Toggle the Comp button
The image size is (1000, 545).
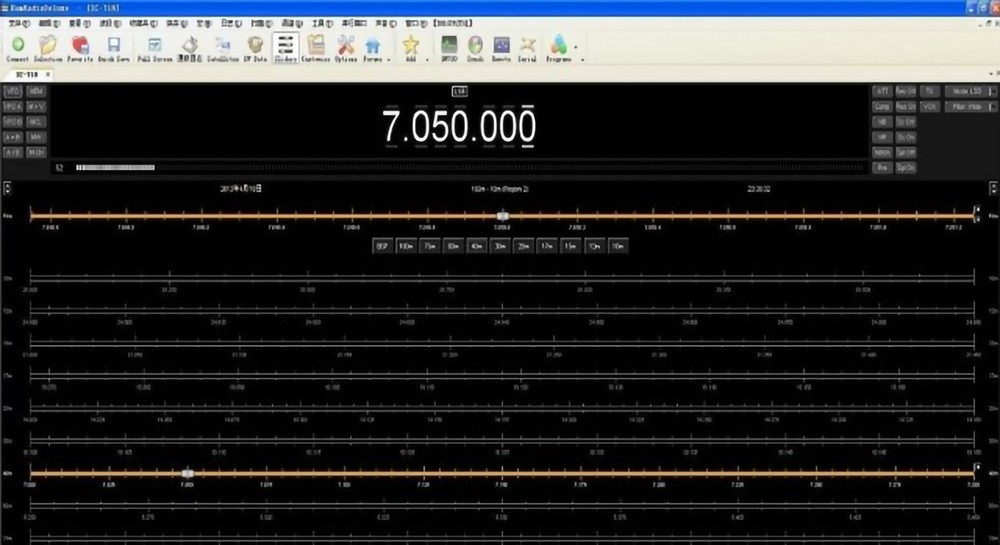point(882,106)
